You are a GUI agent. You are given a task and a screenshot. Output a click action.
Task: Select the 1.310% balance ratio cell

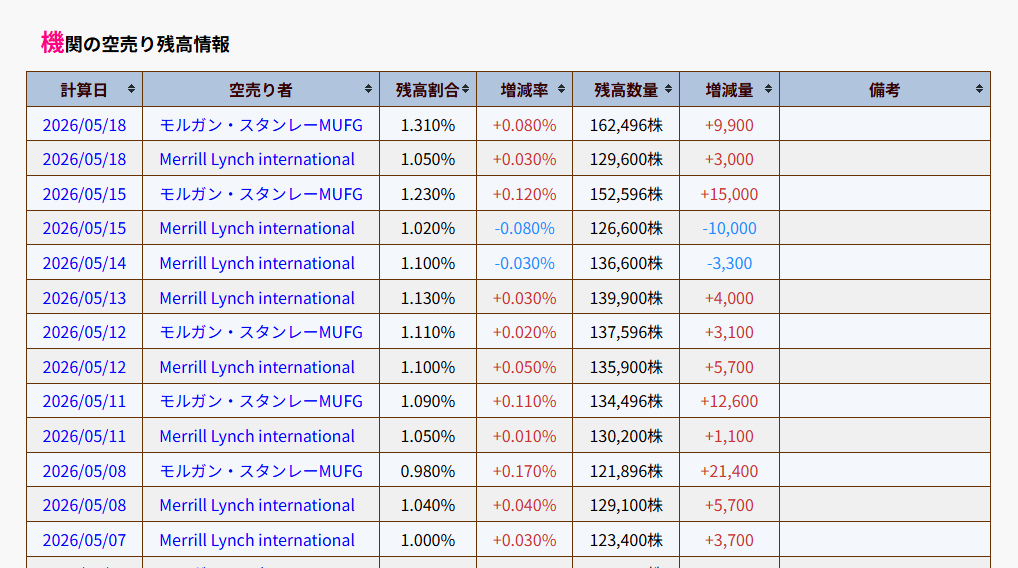pyautogui.click(x=428, y=125)
